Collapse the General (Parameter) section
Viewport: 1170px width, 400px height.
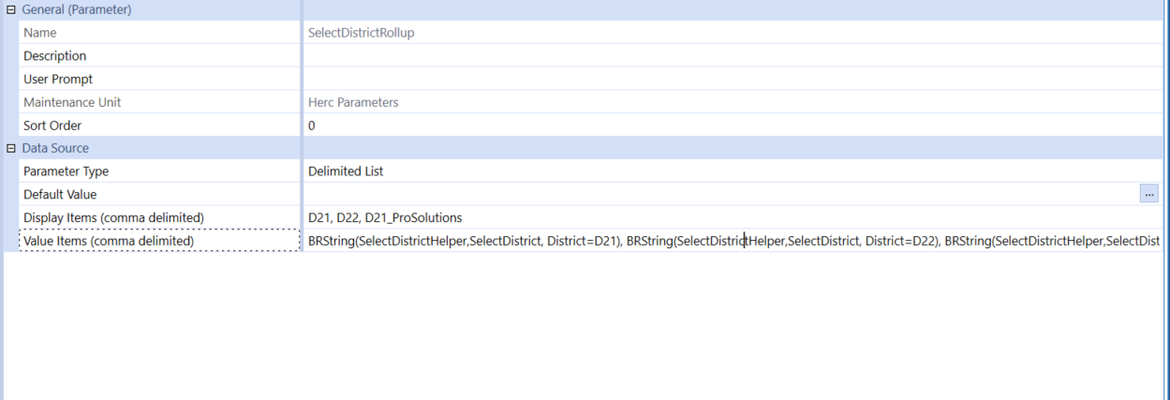coord(10,10)
